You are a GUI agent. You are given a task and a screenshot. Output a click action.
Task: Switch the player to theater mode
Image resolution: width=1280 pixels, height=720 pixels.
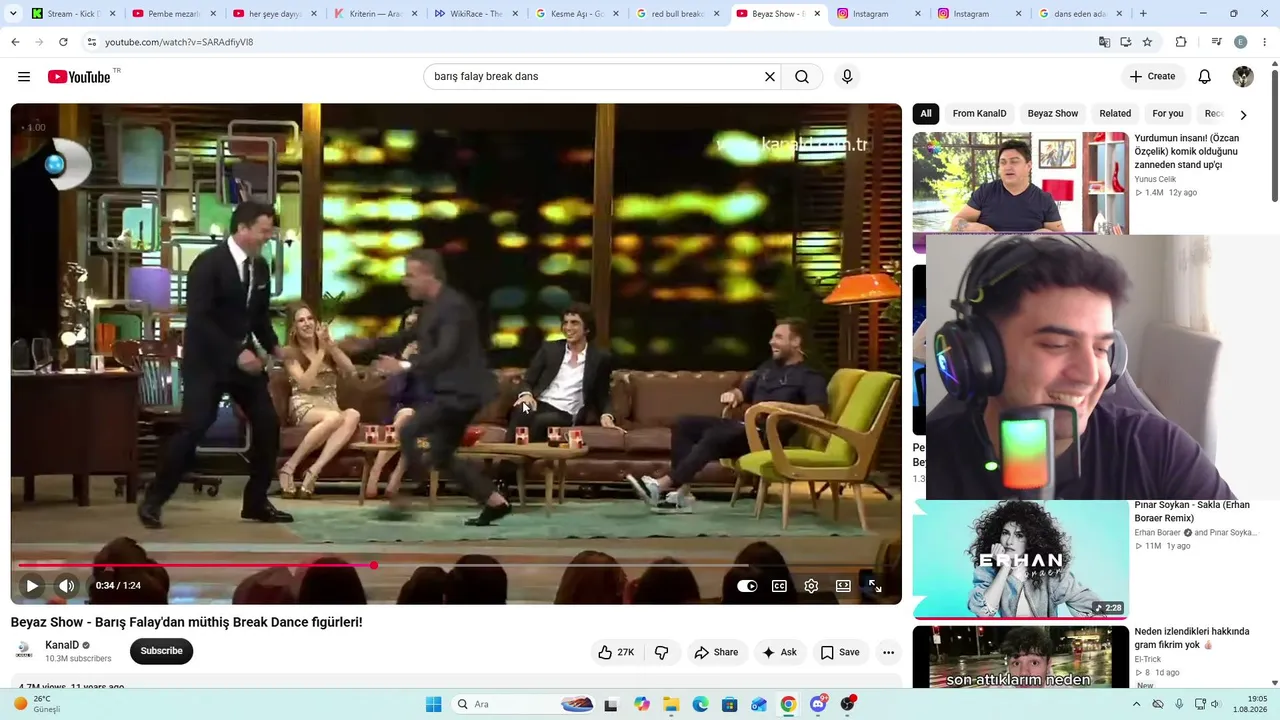pyautogui.click(x=843, y=586)
